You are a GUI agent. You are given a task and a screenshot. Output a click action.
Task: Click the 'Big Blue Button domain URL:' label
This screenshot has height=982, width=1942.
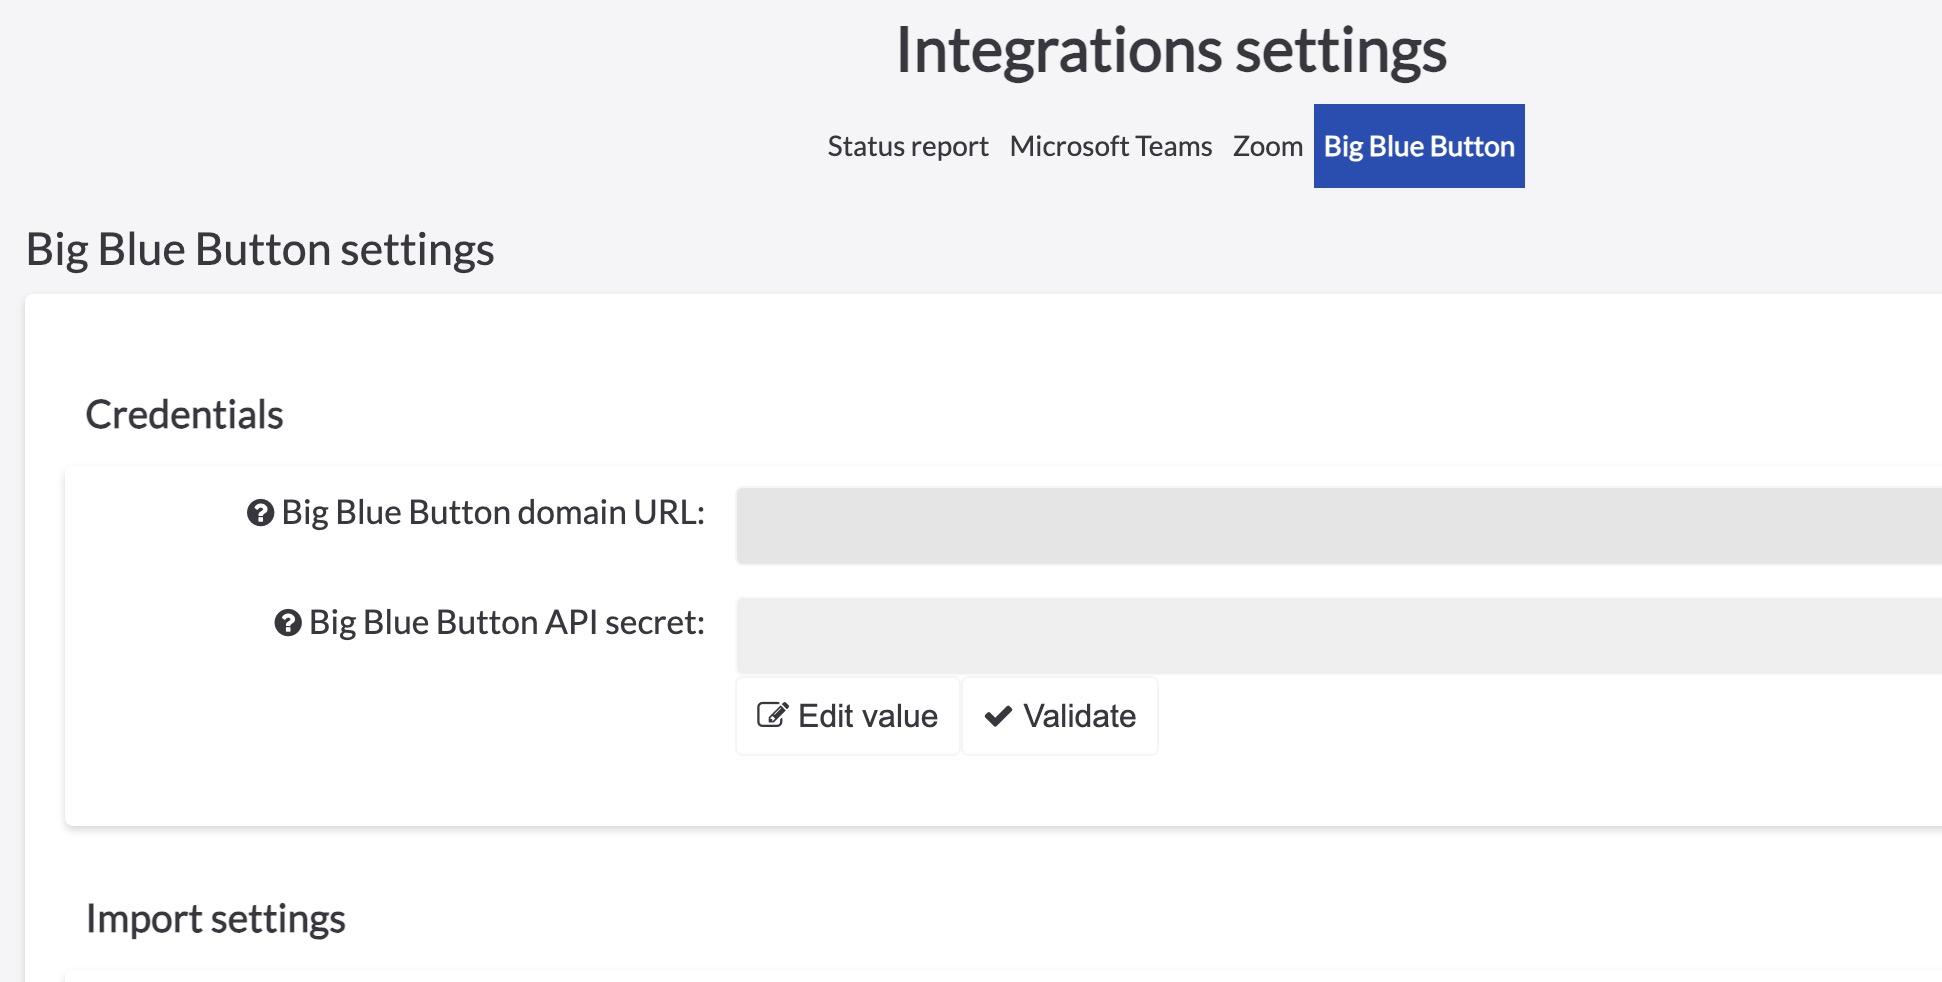click(493, 513)
